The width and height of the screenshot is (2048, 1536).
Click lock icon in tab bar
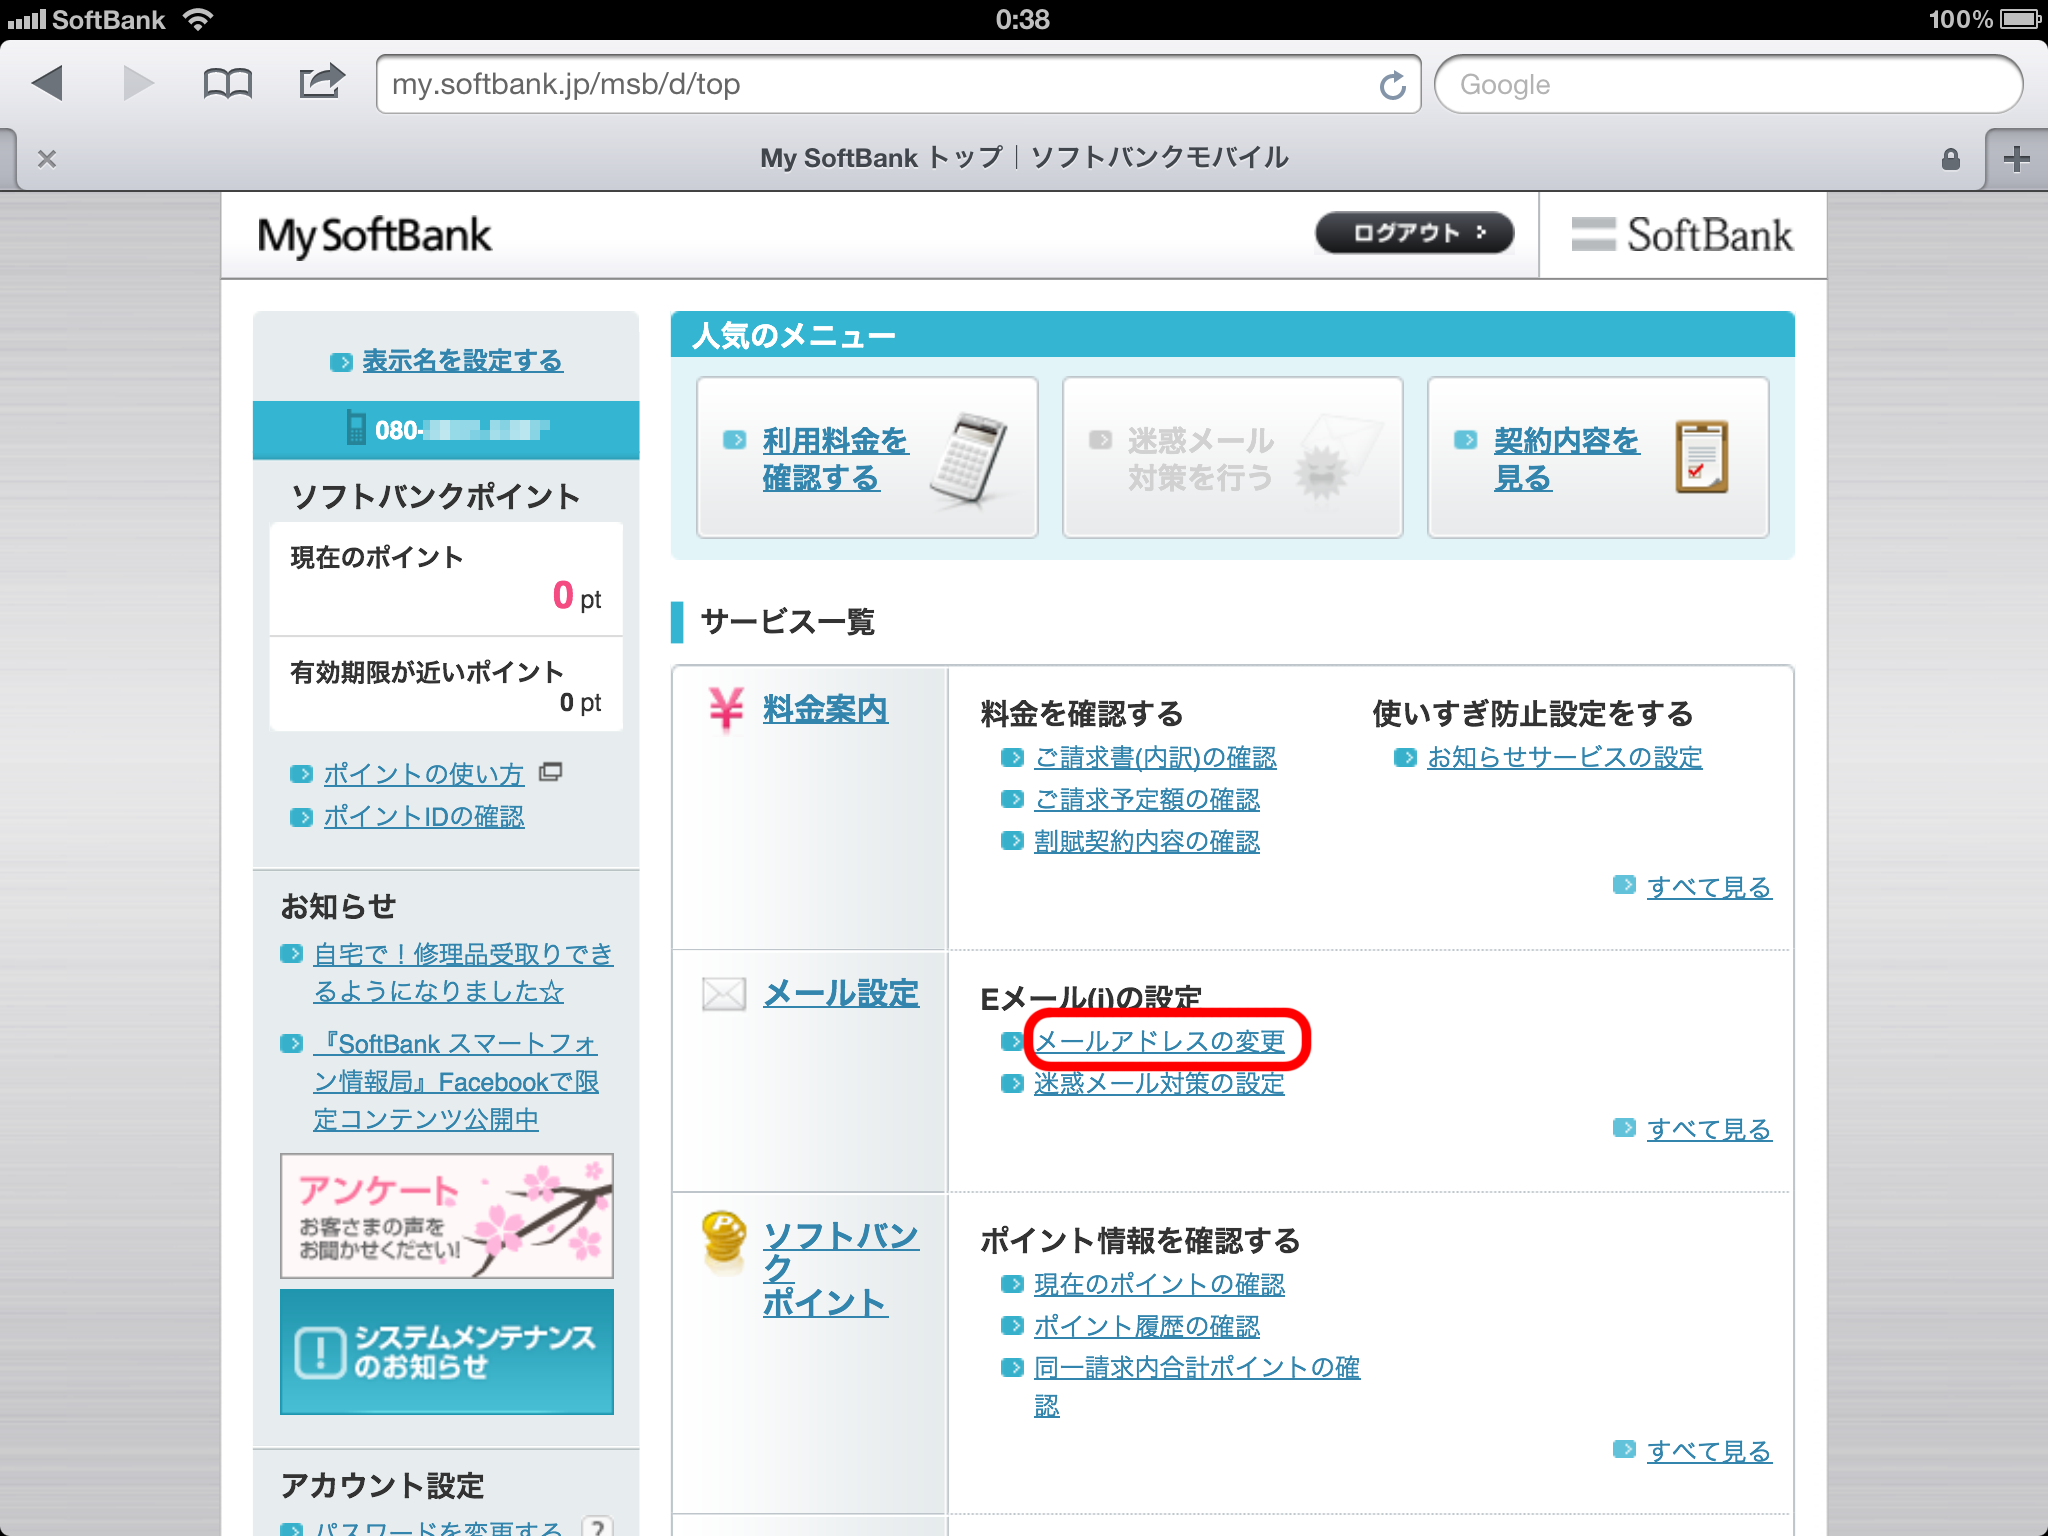1950,158
